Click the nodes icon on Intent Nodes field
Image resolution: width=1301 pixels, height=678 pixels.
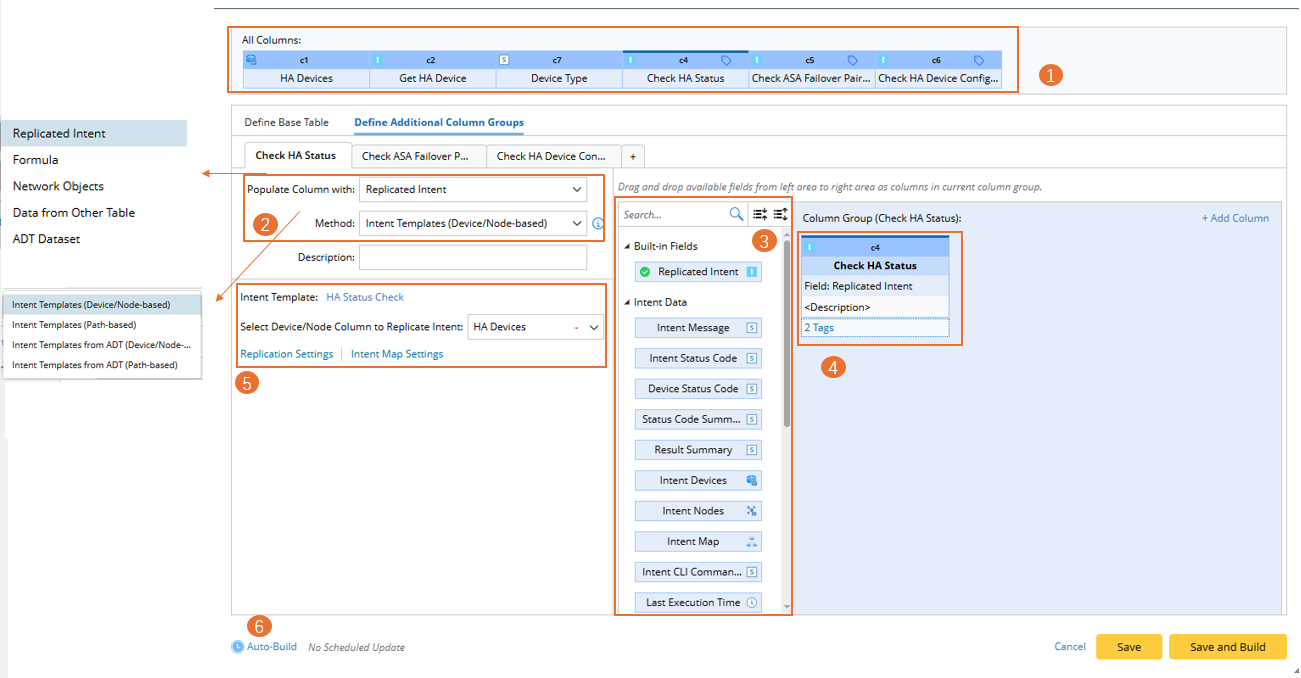752,511
